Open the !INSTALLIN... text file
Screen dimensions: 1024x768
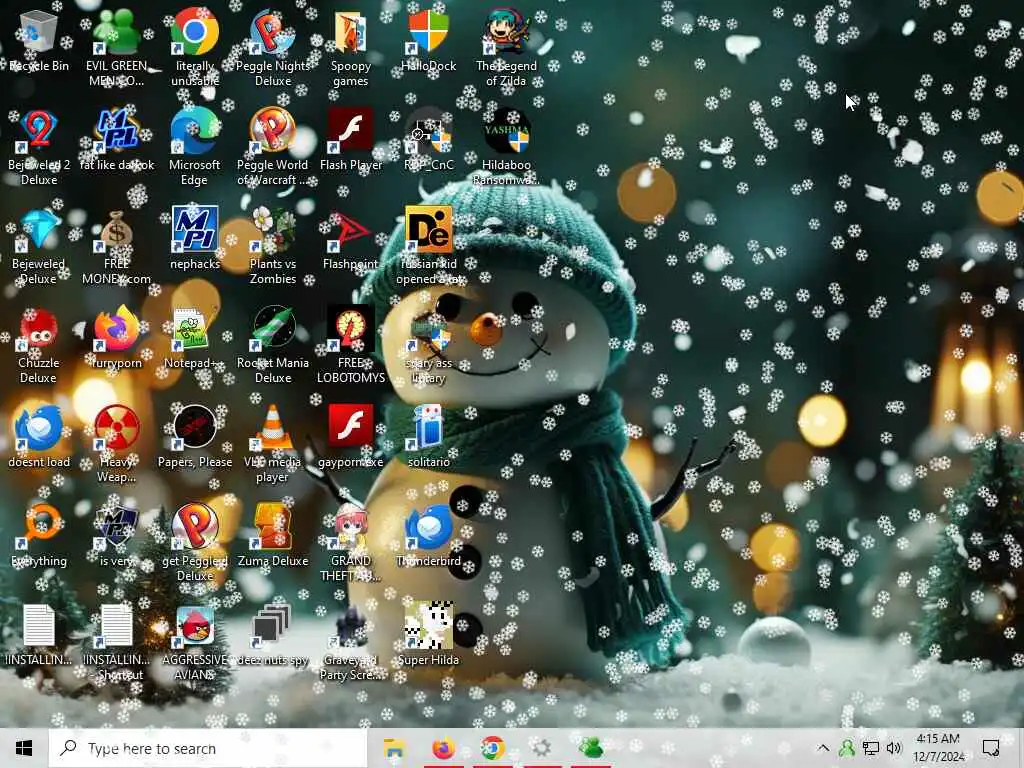tap(39, 635)
